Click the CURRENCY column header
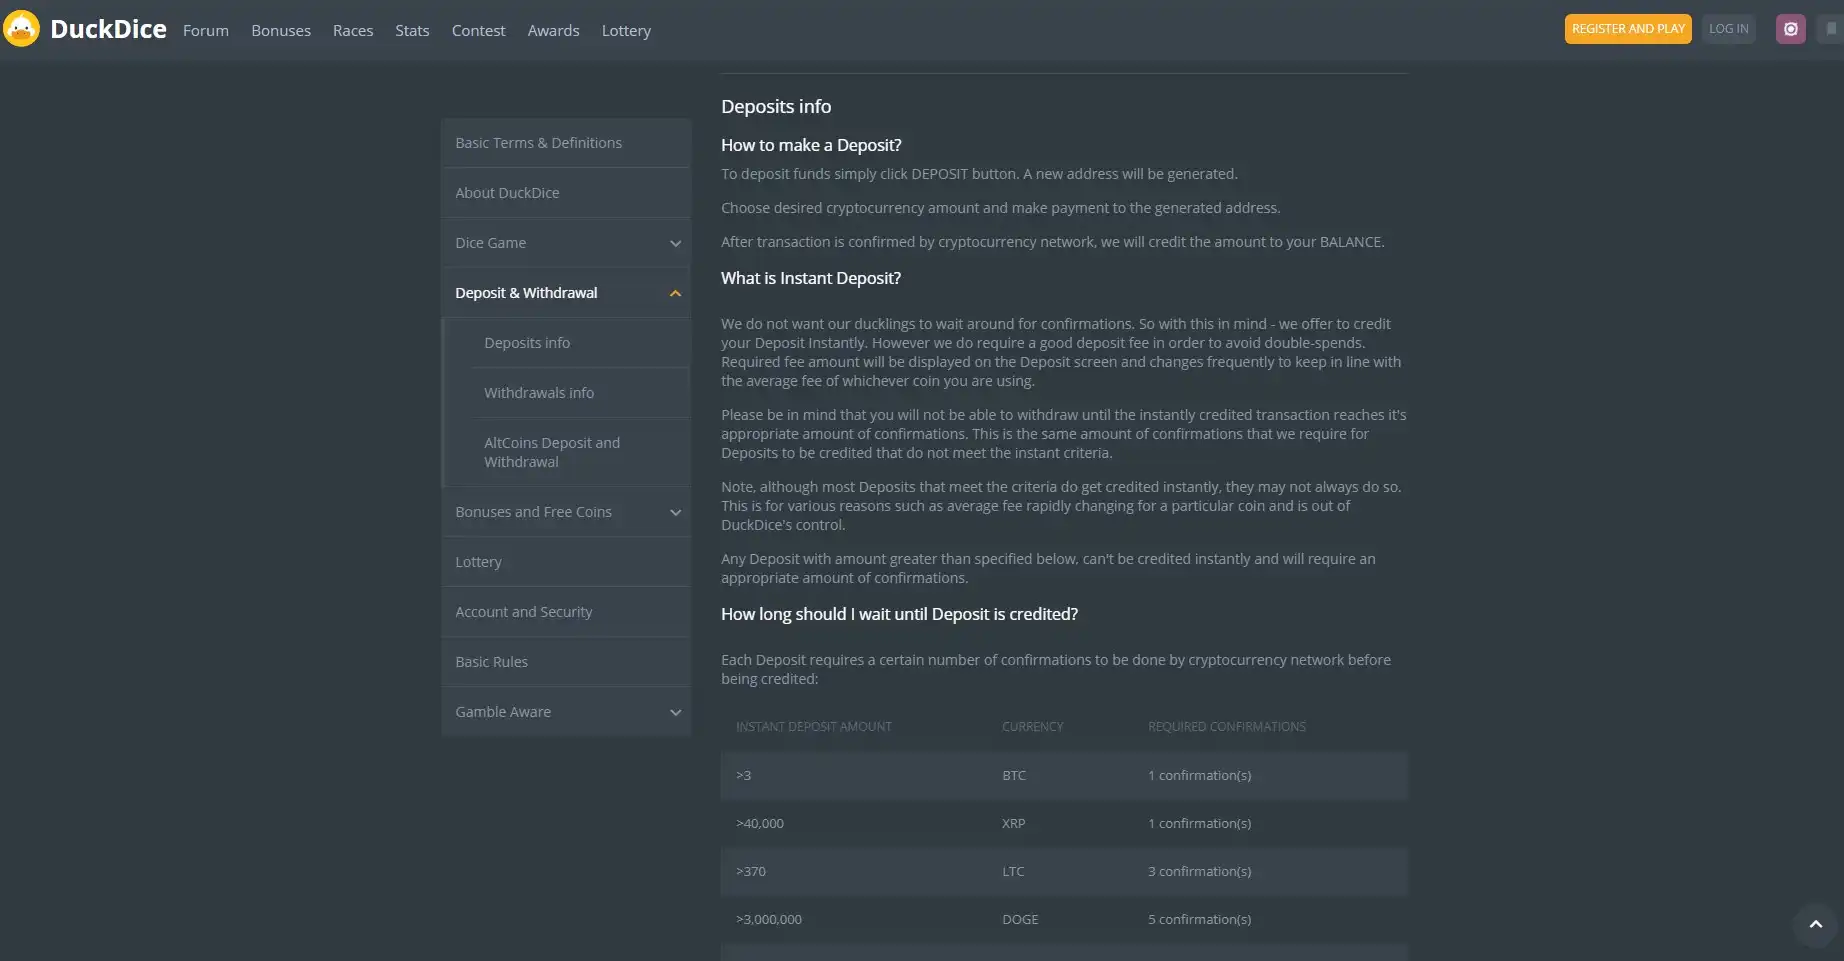1844x961 pixels. tap(1032, 727)
